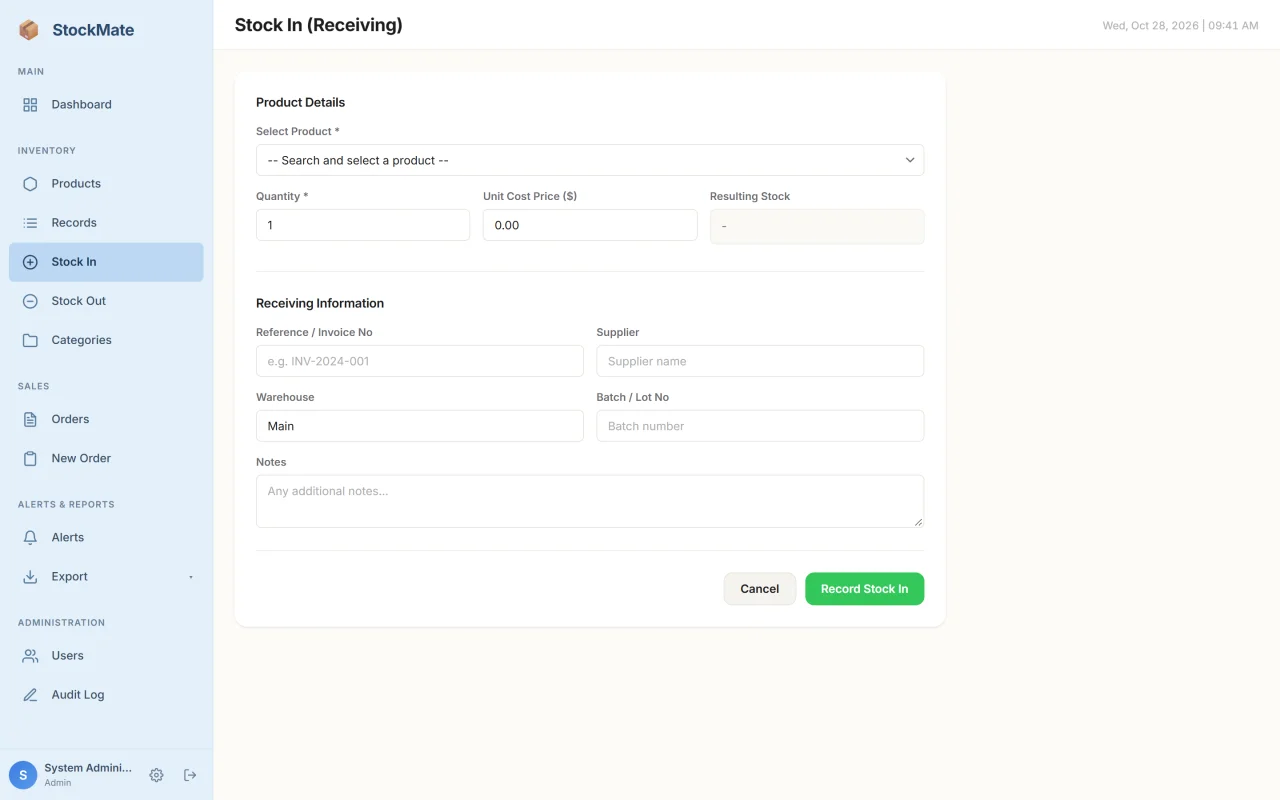Open the Categories menu item
Image resolution: width=1280 pixels, height=800 pixels.
106,340
